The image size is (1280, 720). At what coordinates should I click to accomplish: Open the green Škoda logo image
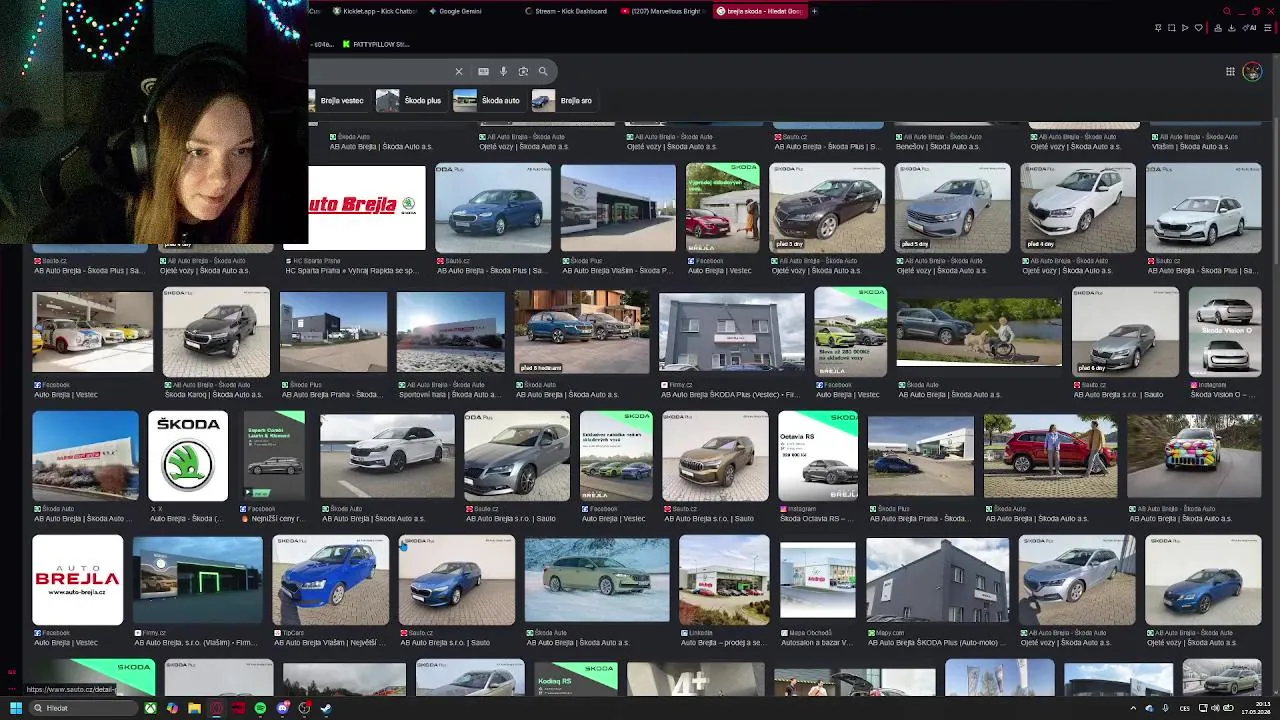point(188,455)
